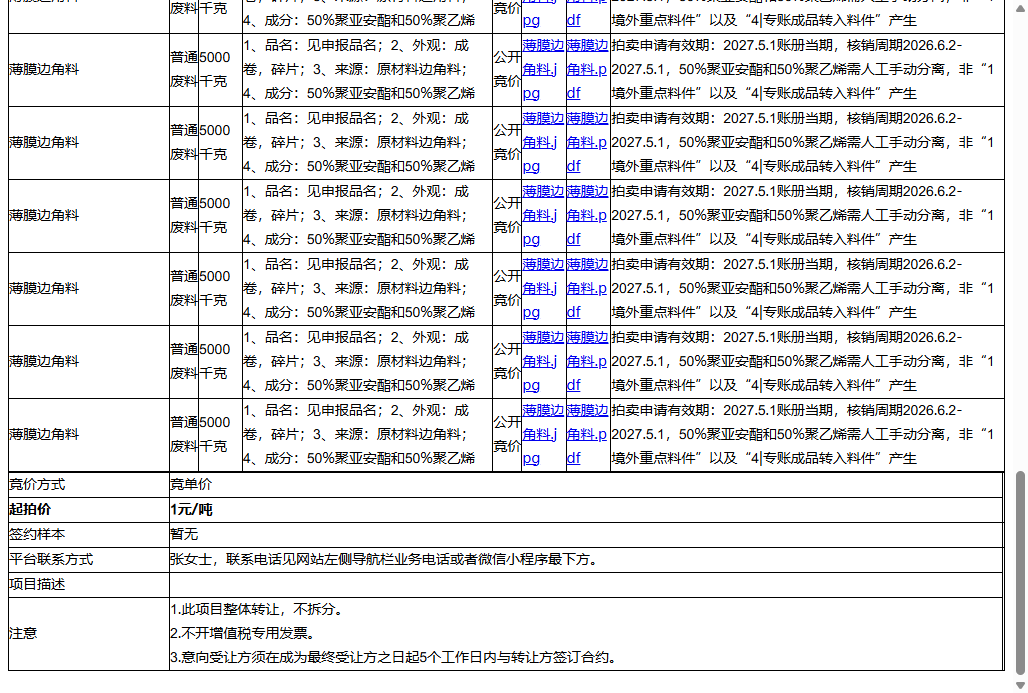Click note 1.此项目整体转让，不拆分

pyautogui.click(x=257, y=609)
